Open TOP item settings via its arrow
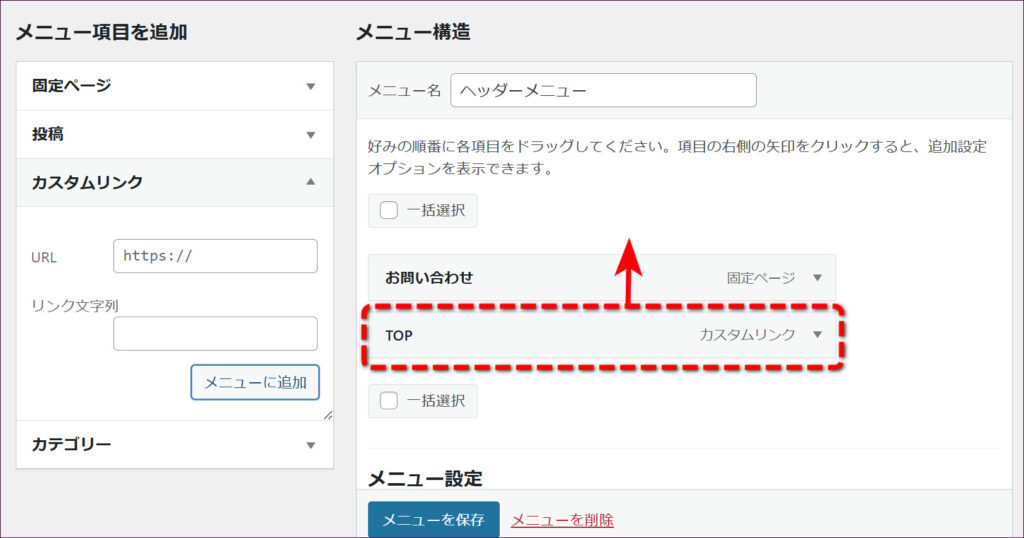This screenshot has width=1024, height=538. tap(817, 335)
